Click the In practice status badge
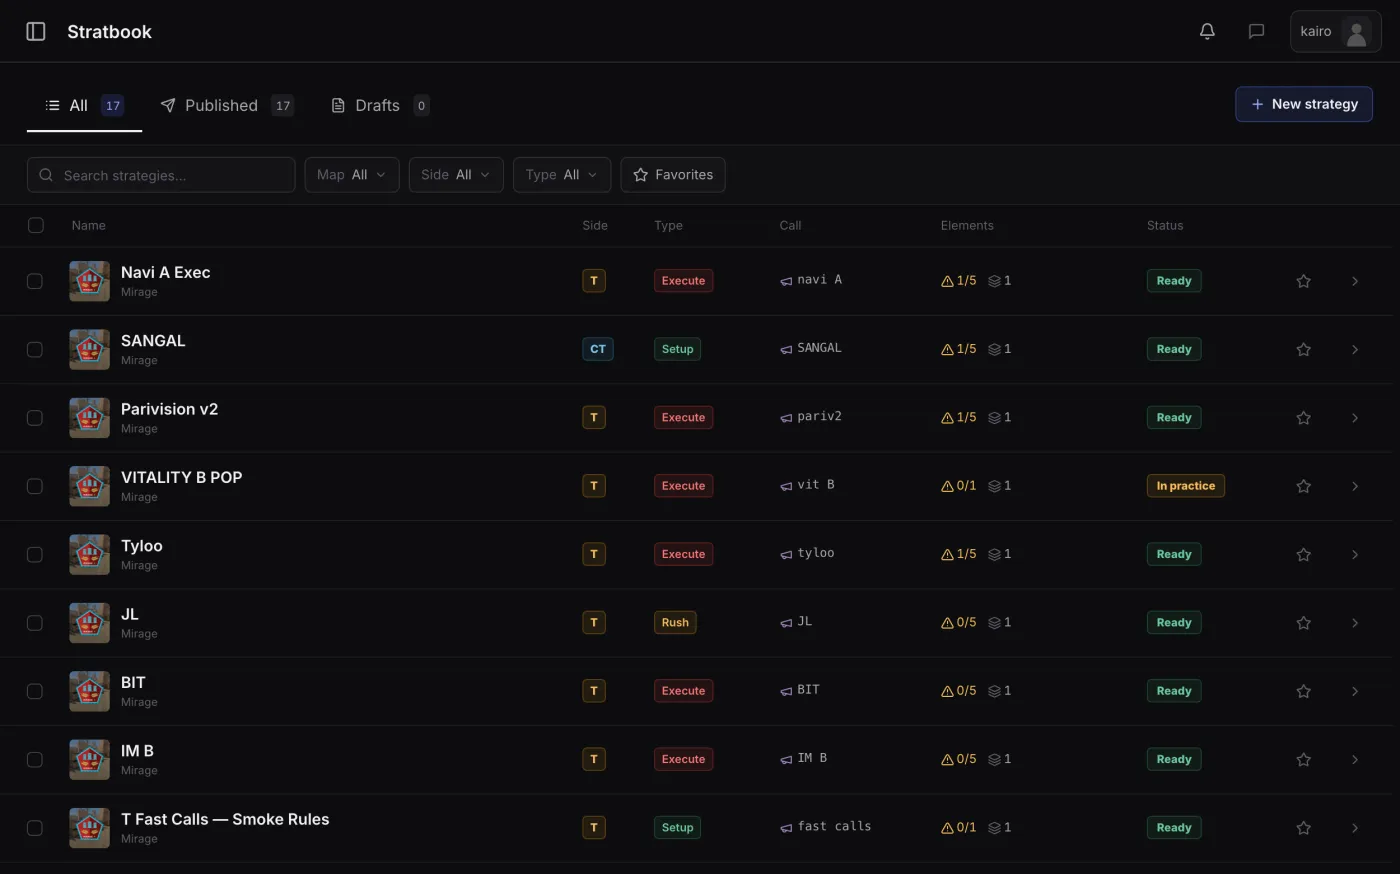This screenshot has height=874, width=1400. 1185,486
